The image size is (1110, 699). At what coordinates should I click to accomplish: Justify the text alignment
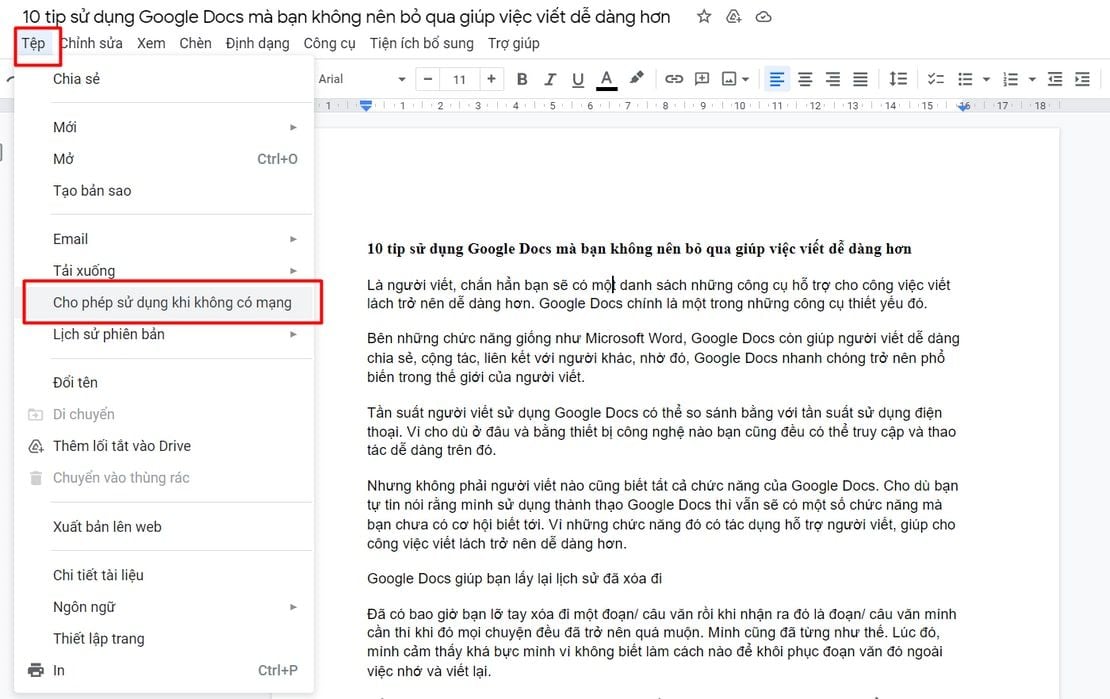tap(860, 79)
